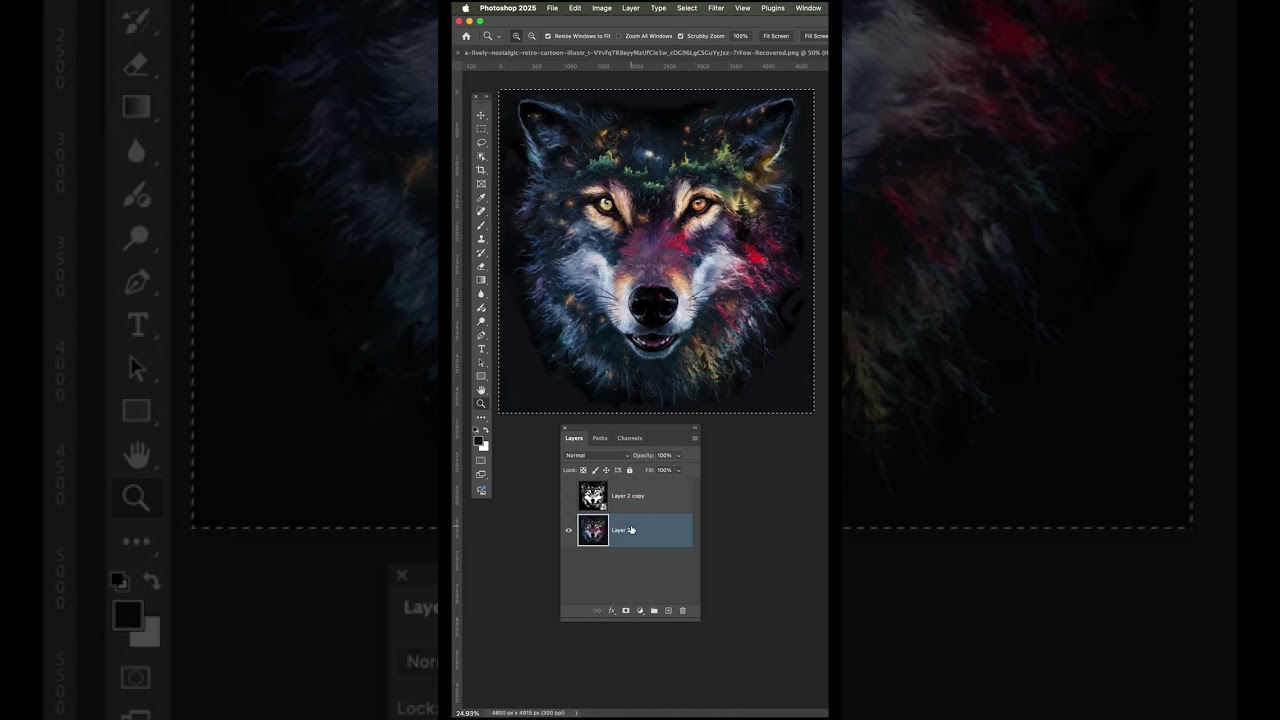The width and height of the screenshot is (1280, 720).
Task: Click the link layers icon
Action: [x=597, y=611]
